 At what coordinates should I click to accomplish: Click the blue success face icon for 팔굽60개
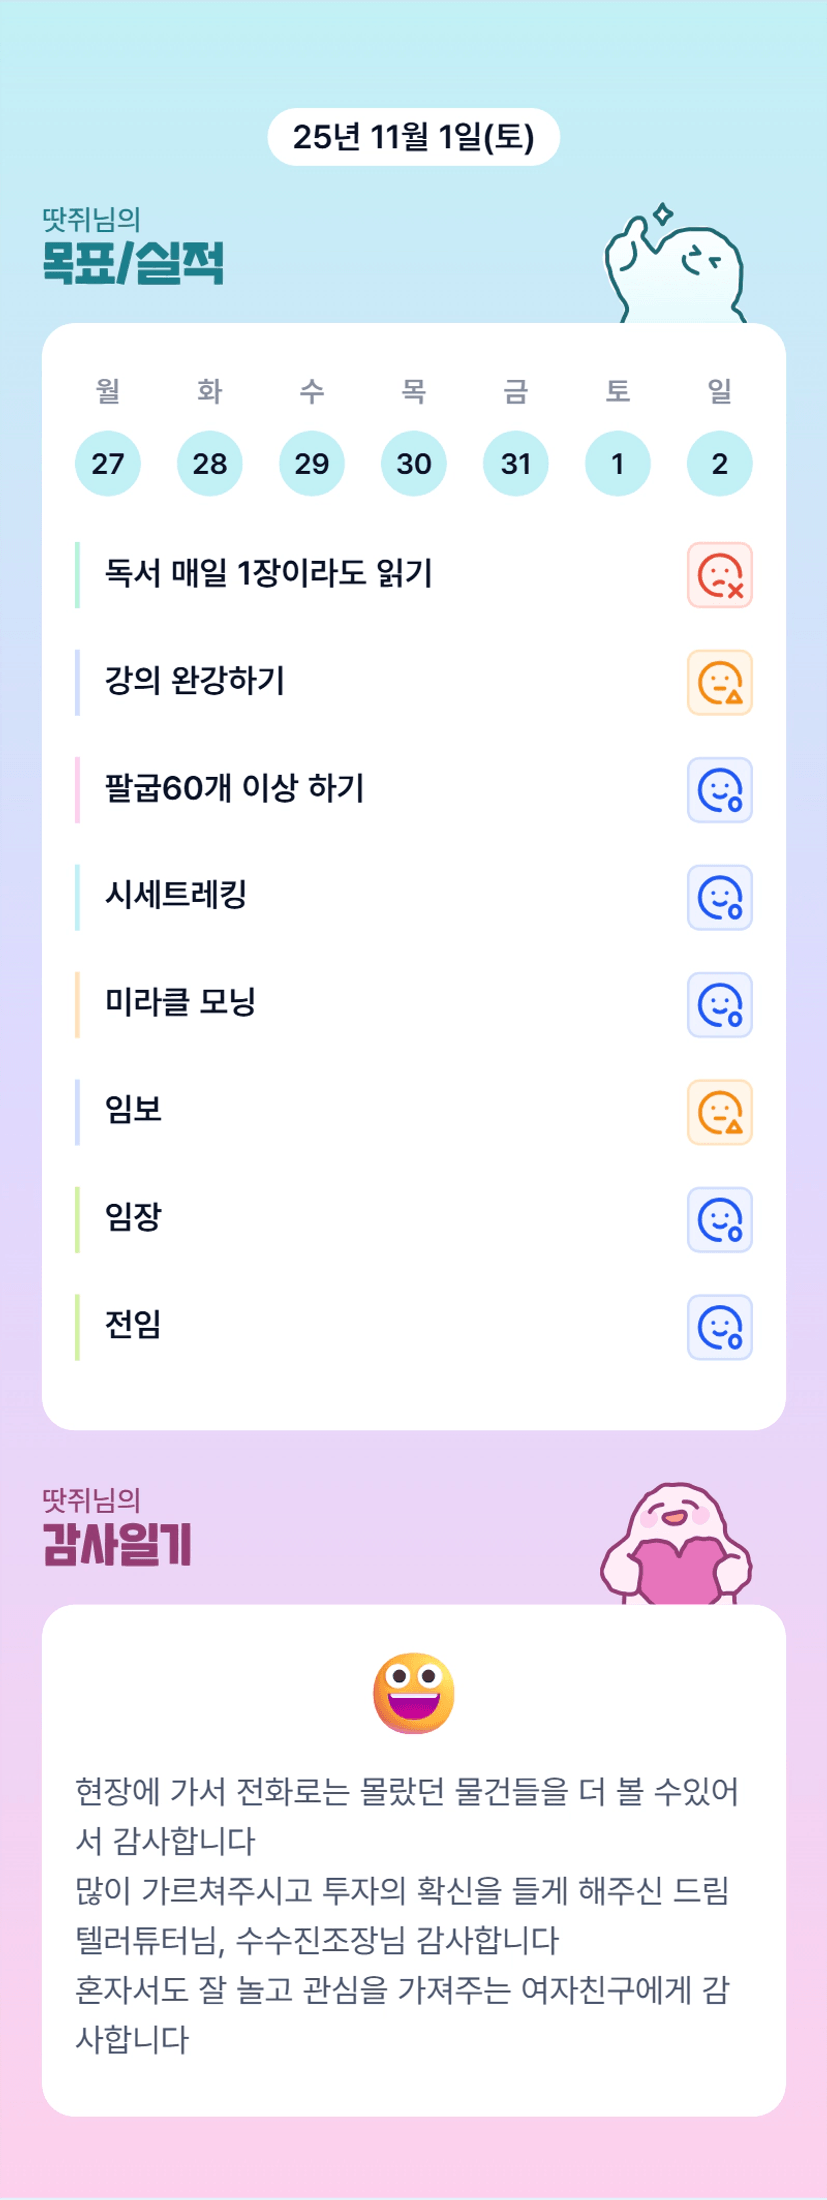click(719, 790)
